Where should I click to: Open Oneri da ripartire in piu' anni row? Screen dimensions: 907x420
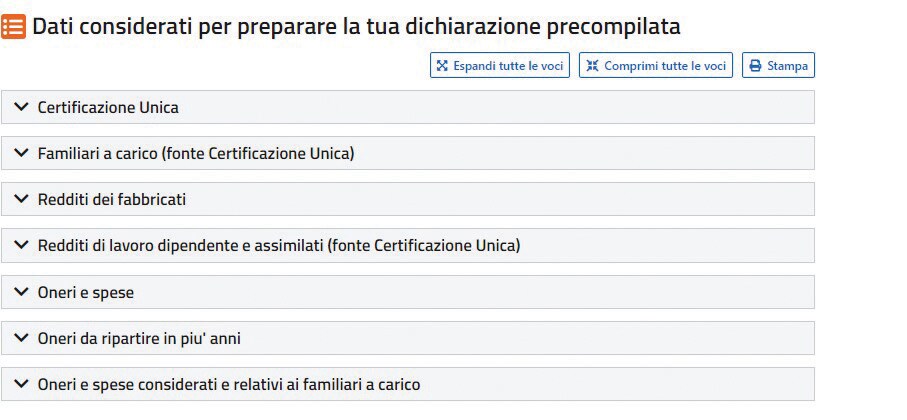[408, 338]
